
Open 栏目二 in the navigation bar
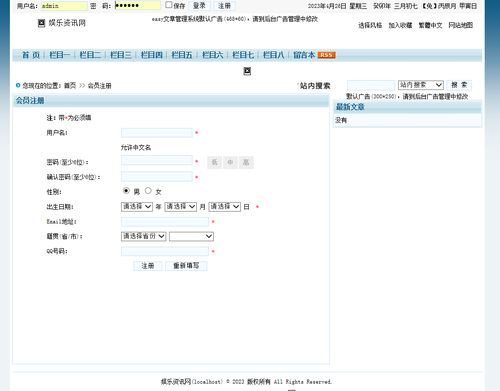[90, 55]
